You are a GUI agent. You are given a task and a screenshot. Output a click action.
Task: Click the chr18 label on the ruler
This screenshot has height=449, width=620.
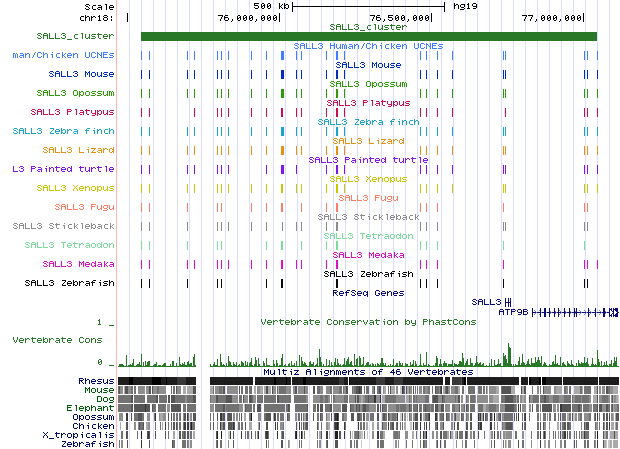click(x=98, y=17)
